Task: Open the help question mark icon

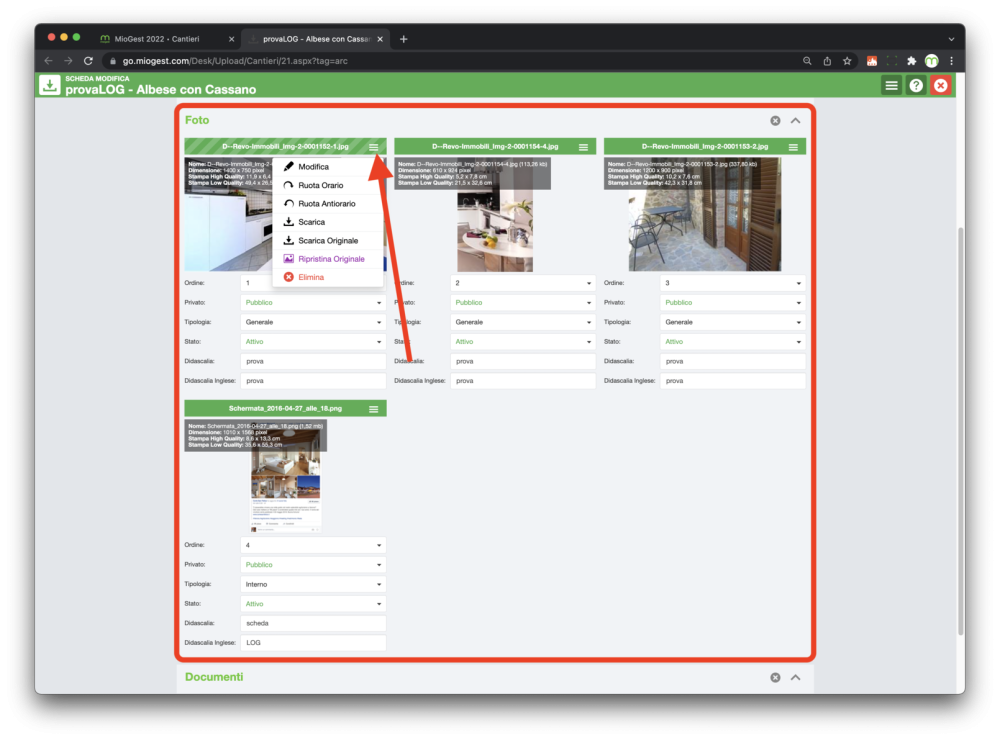Action: [916, 85]
